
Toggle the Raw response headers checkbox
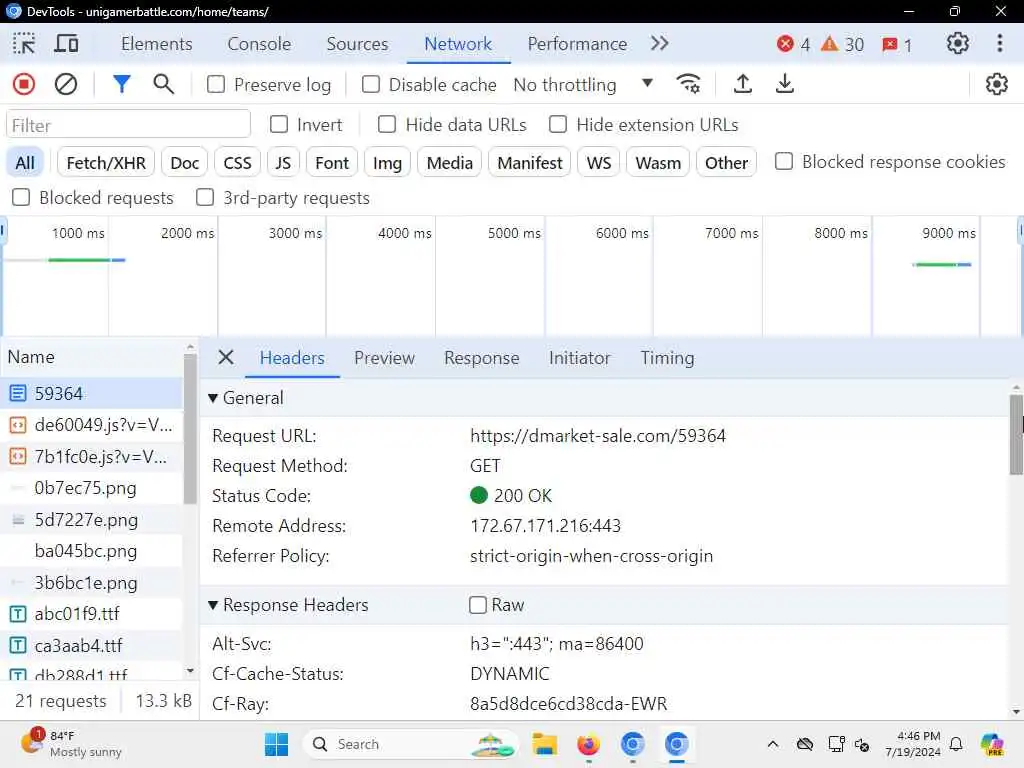click(478, 605)
